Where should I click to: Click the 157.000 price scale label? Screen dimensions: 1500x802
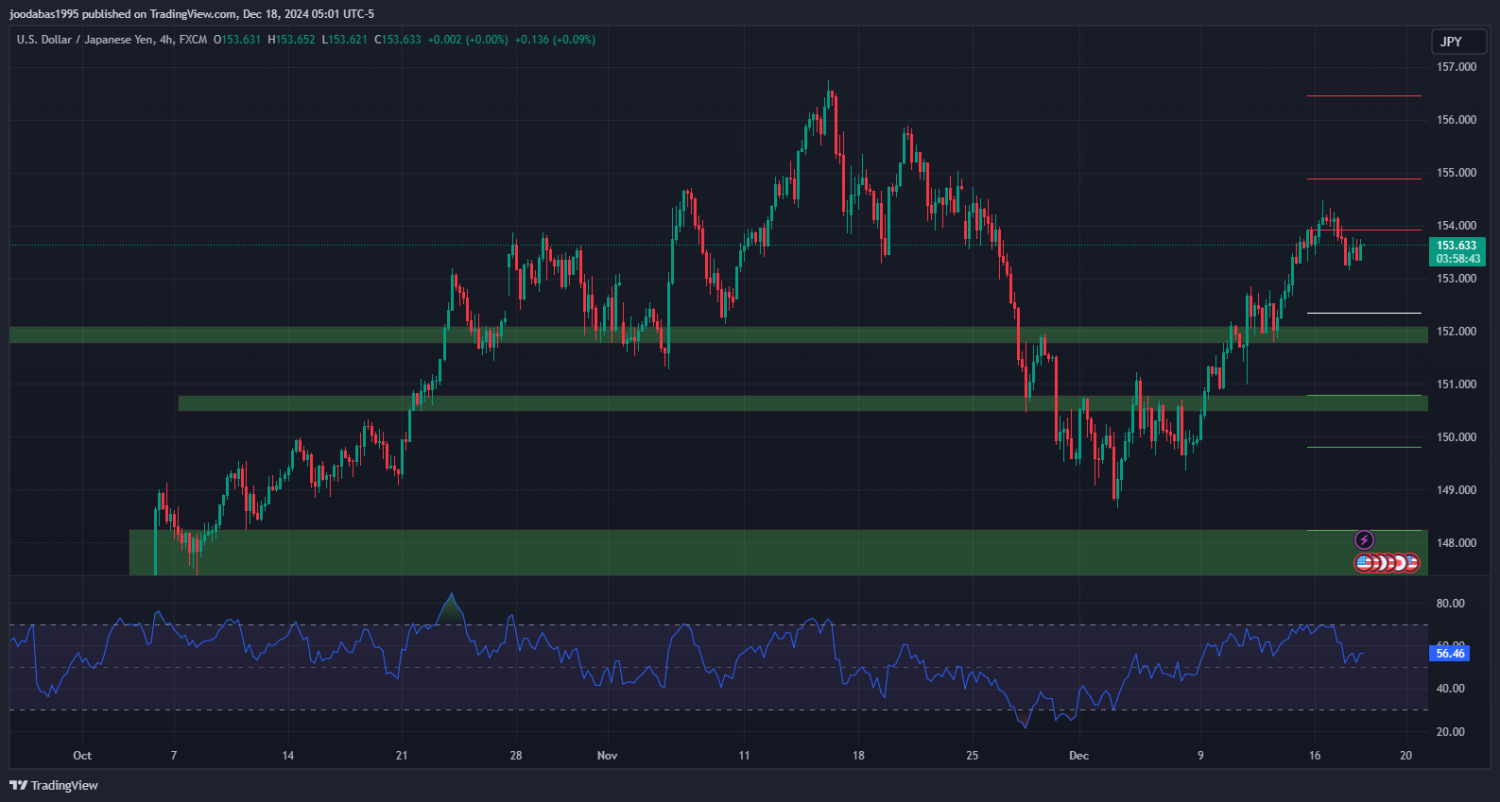(x=1456, y=67)
